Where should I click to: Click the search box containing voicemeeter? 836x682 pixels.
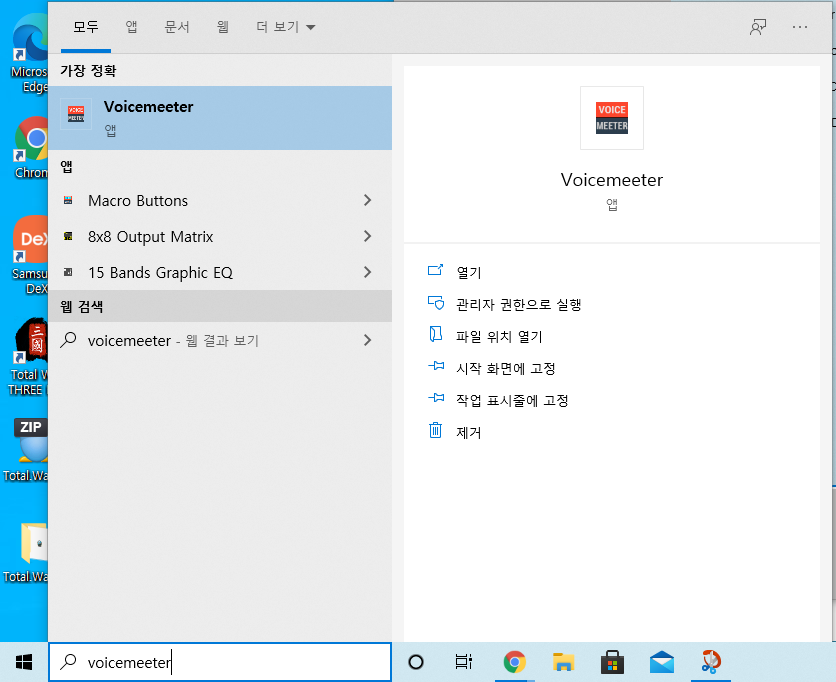(x=220, y=662)
